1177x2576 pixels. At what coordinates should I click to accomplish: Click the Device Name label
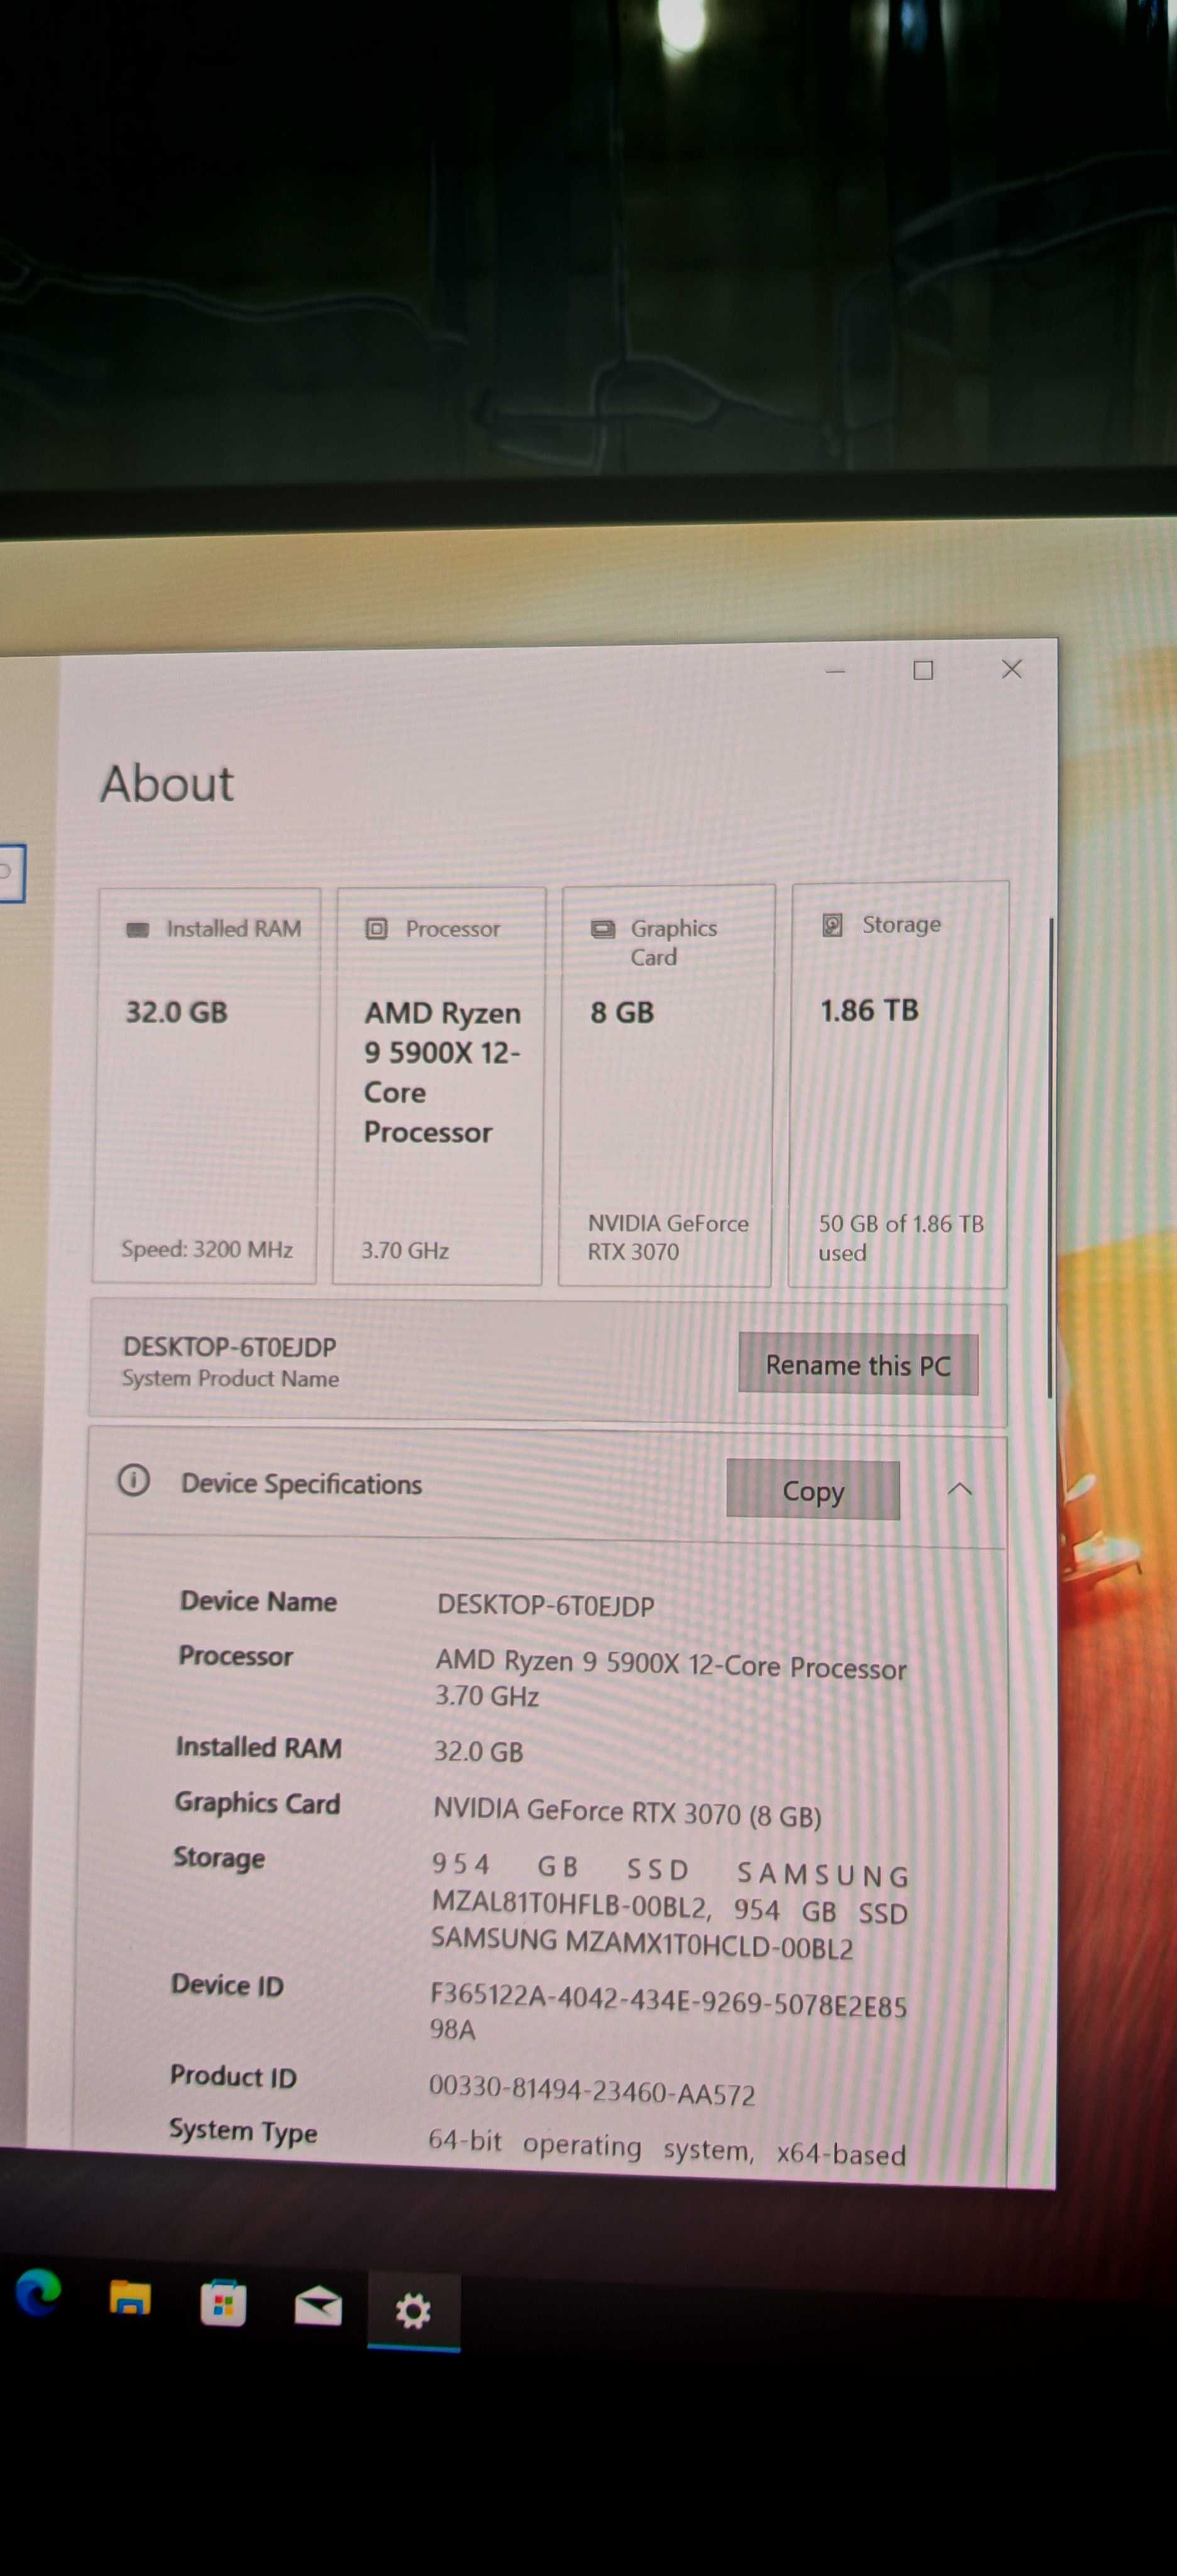click(x=258, y=1601)
